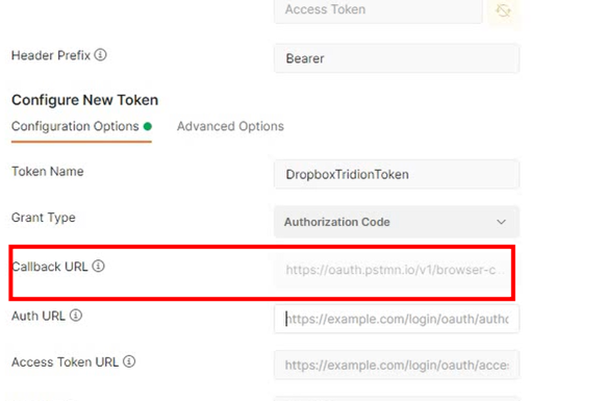Click the Access Token URL input field
This screenshot has width=606, height=401.
(x=397, y=365)
